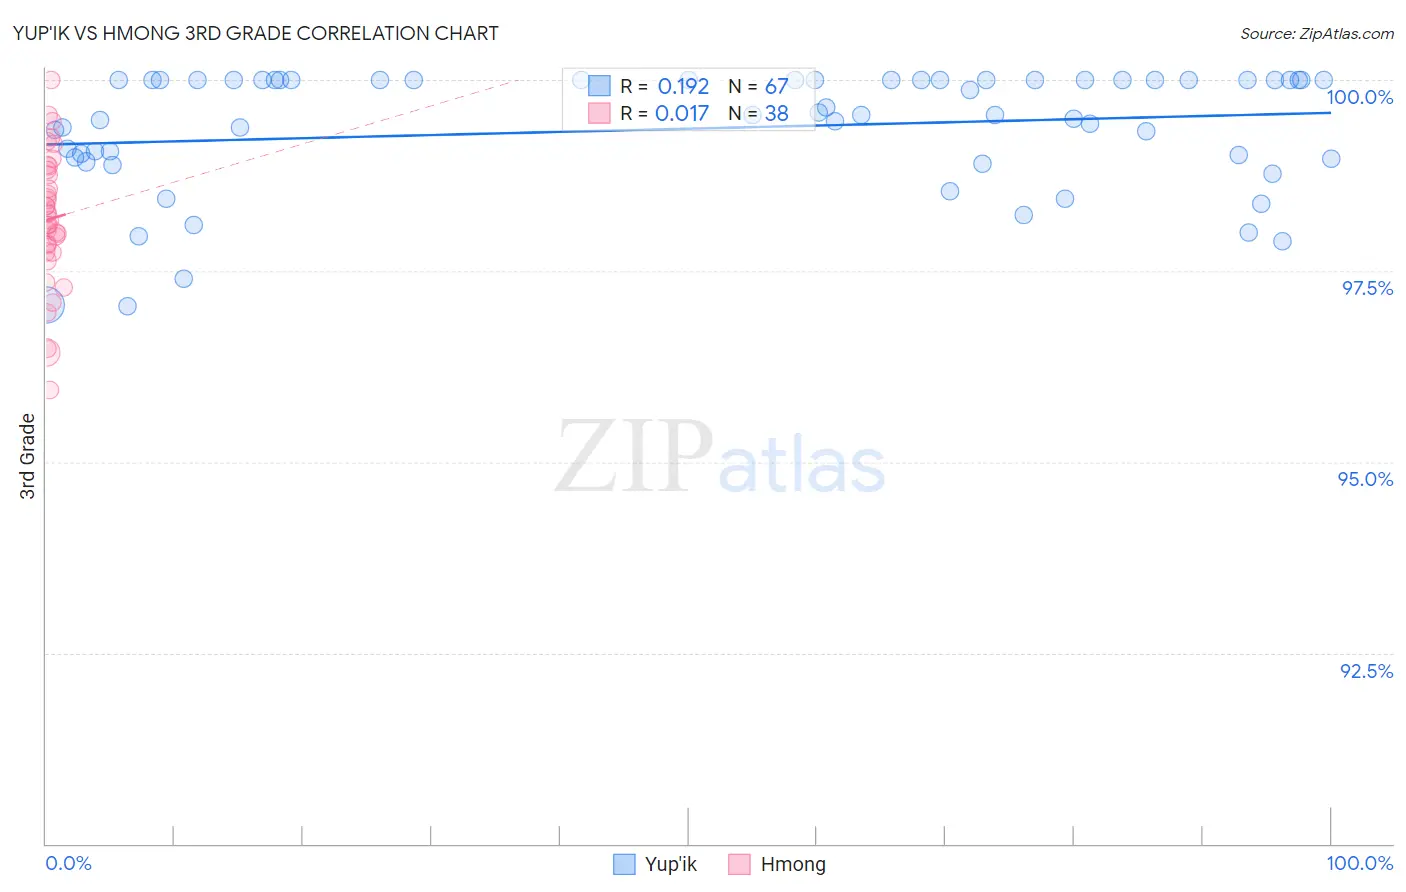Viewport: 1406px width, 892px height.
Task: Select the R = 0.192 correlation value
Action: point(664,87)
